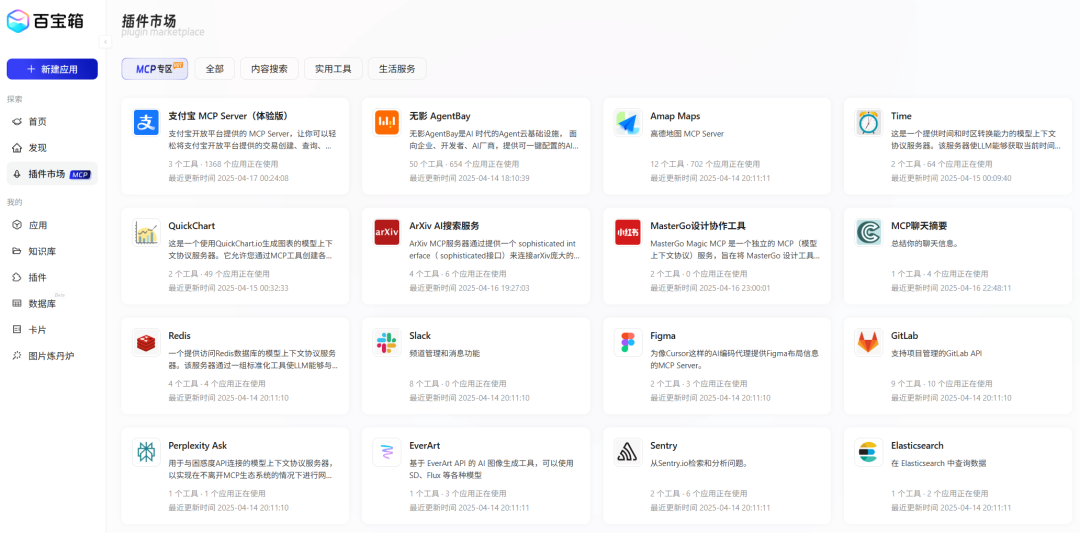Click the MCP聊天摘要 icon

tap(869, 232)
